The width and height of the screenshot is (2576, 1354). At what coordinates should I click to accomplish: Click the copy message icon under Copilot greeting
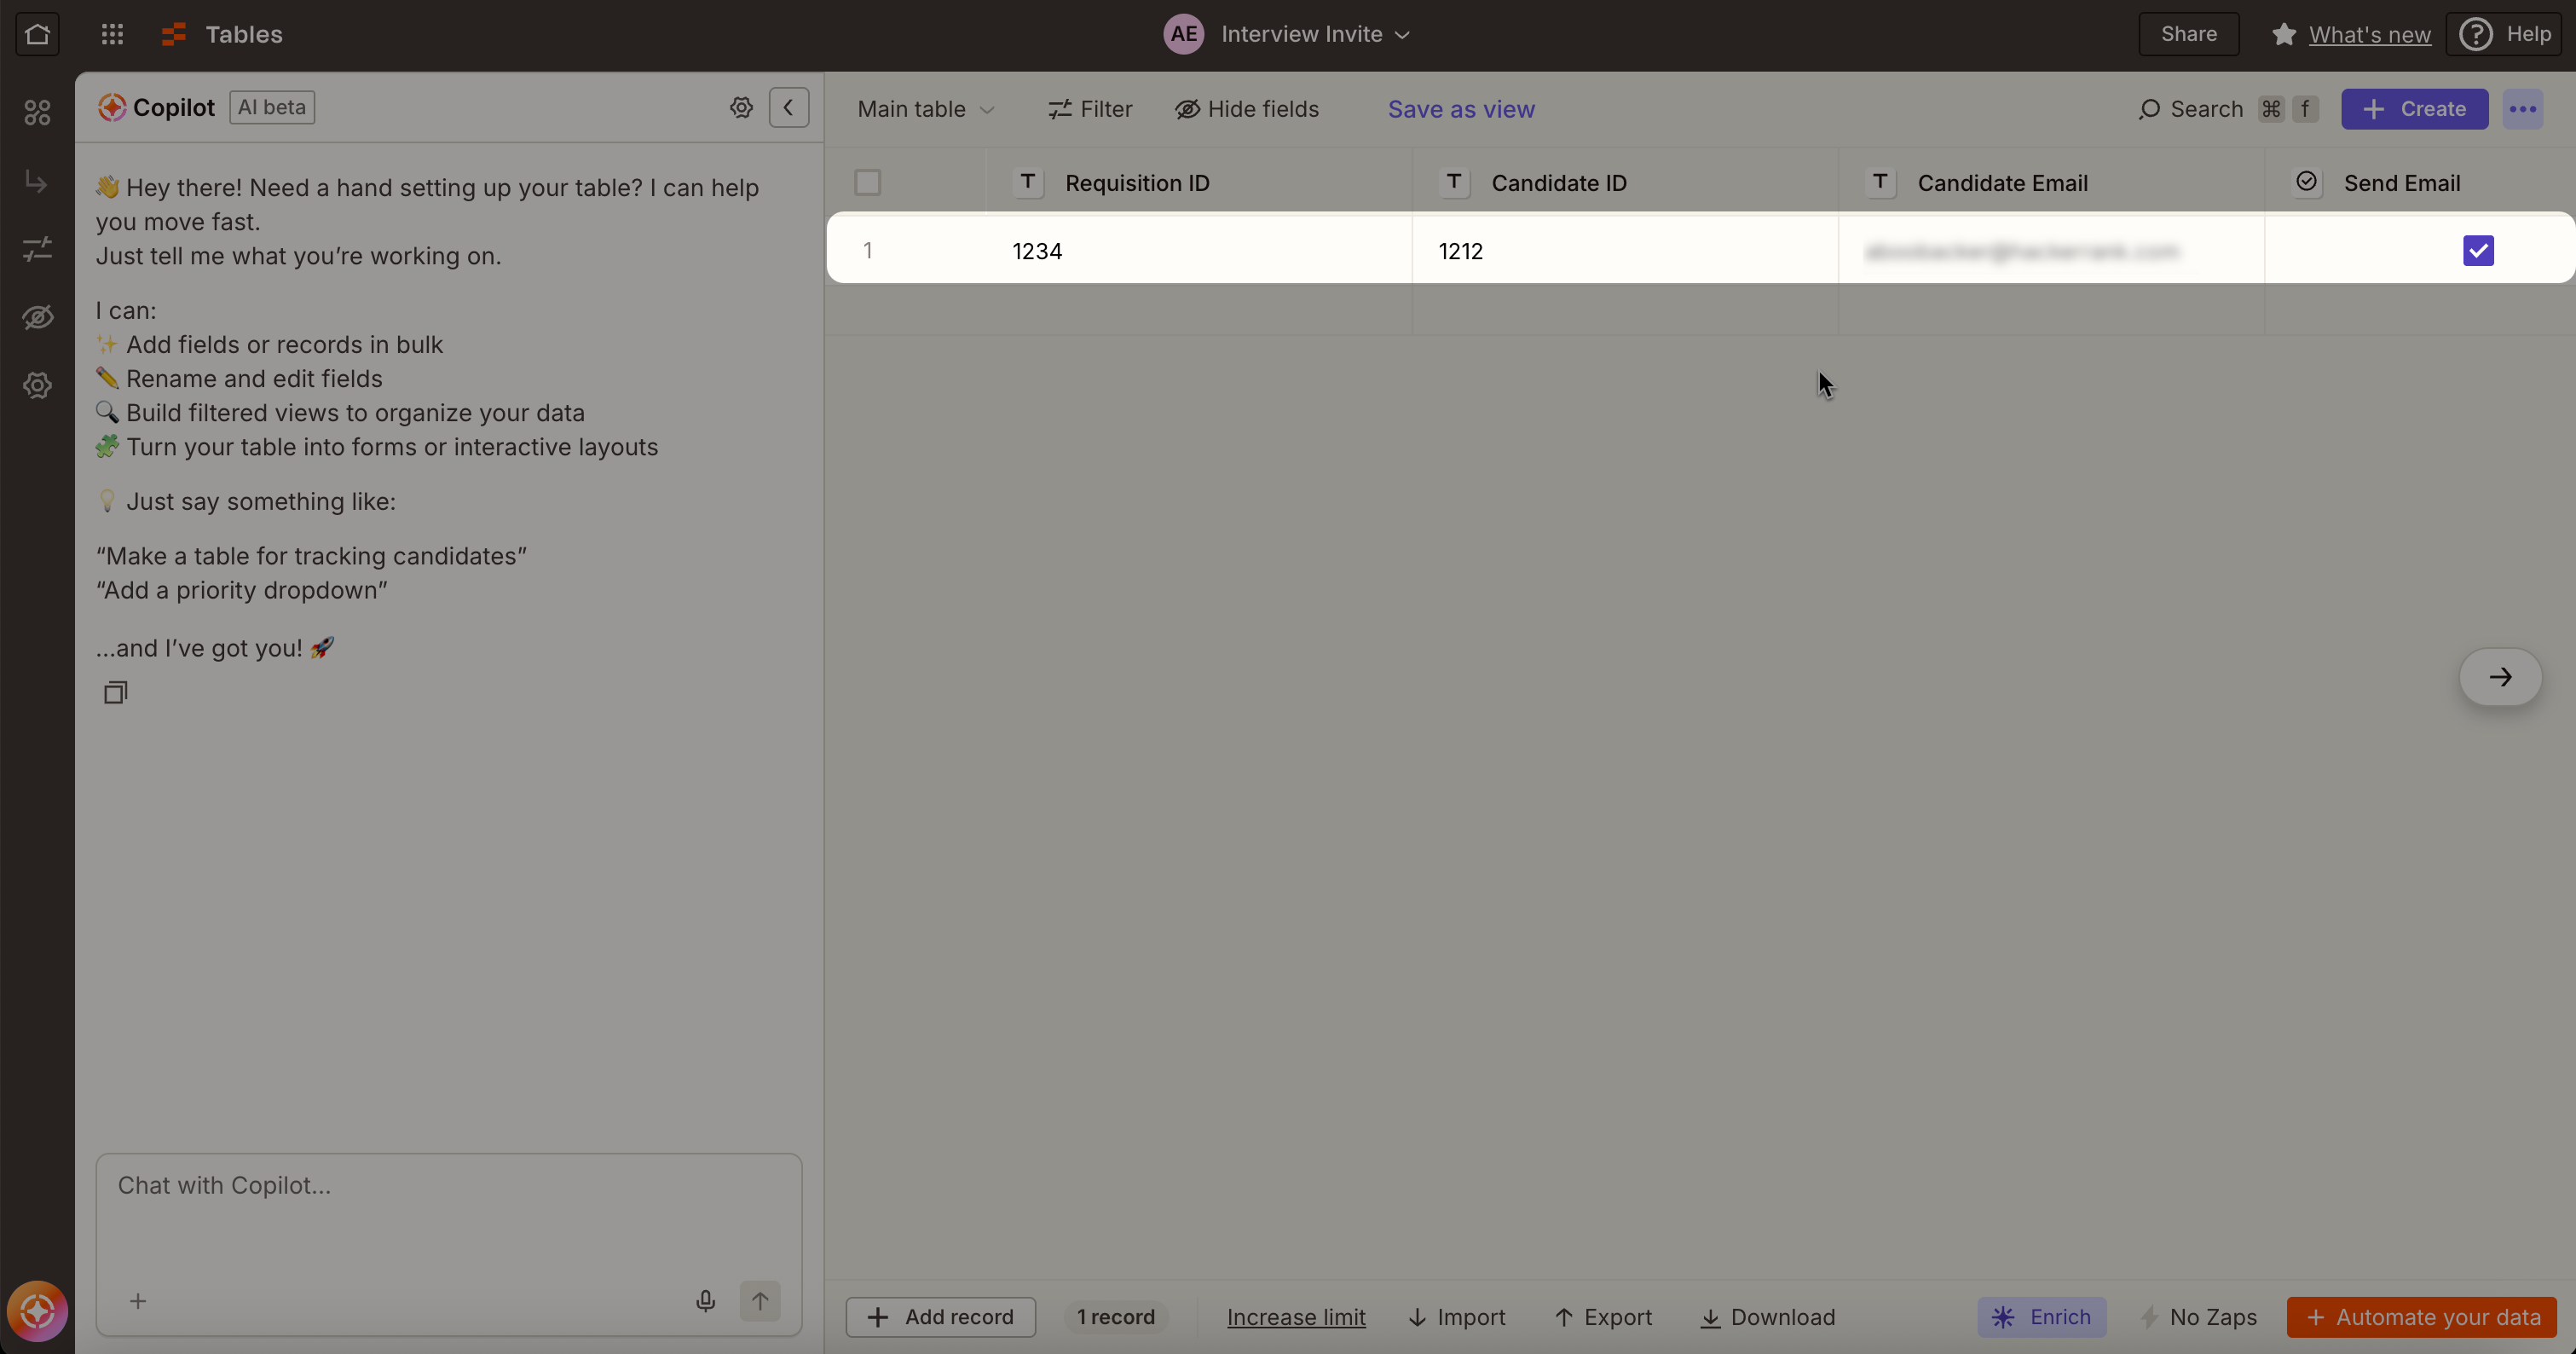pos(115,692)
